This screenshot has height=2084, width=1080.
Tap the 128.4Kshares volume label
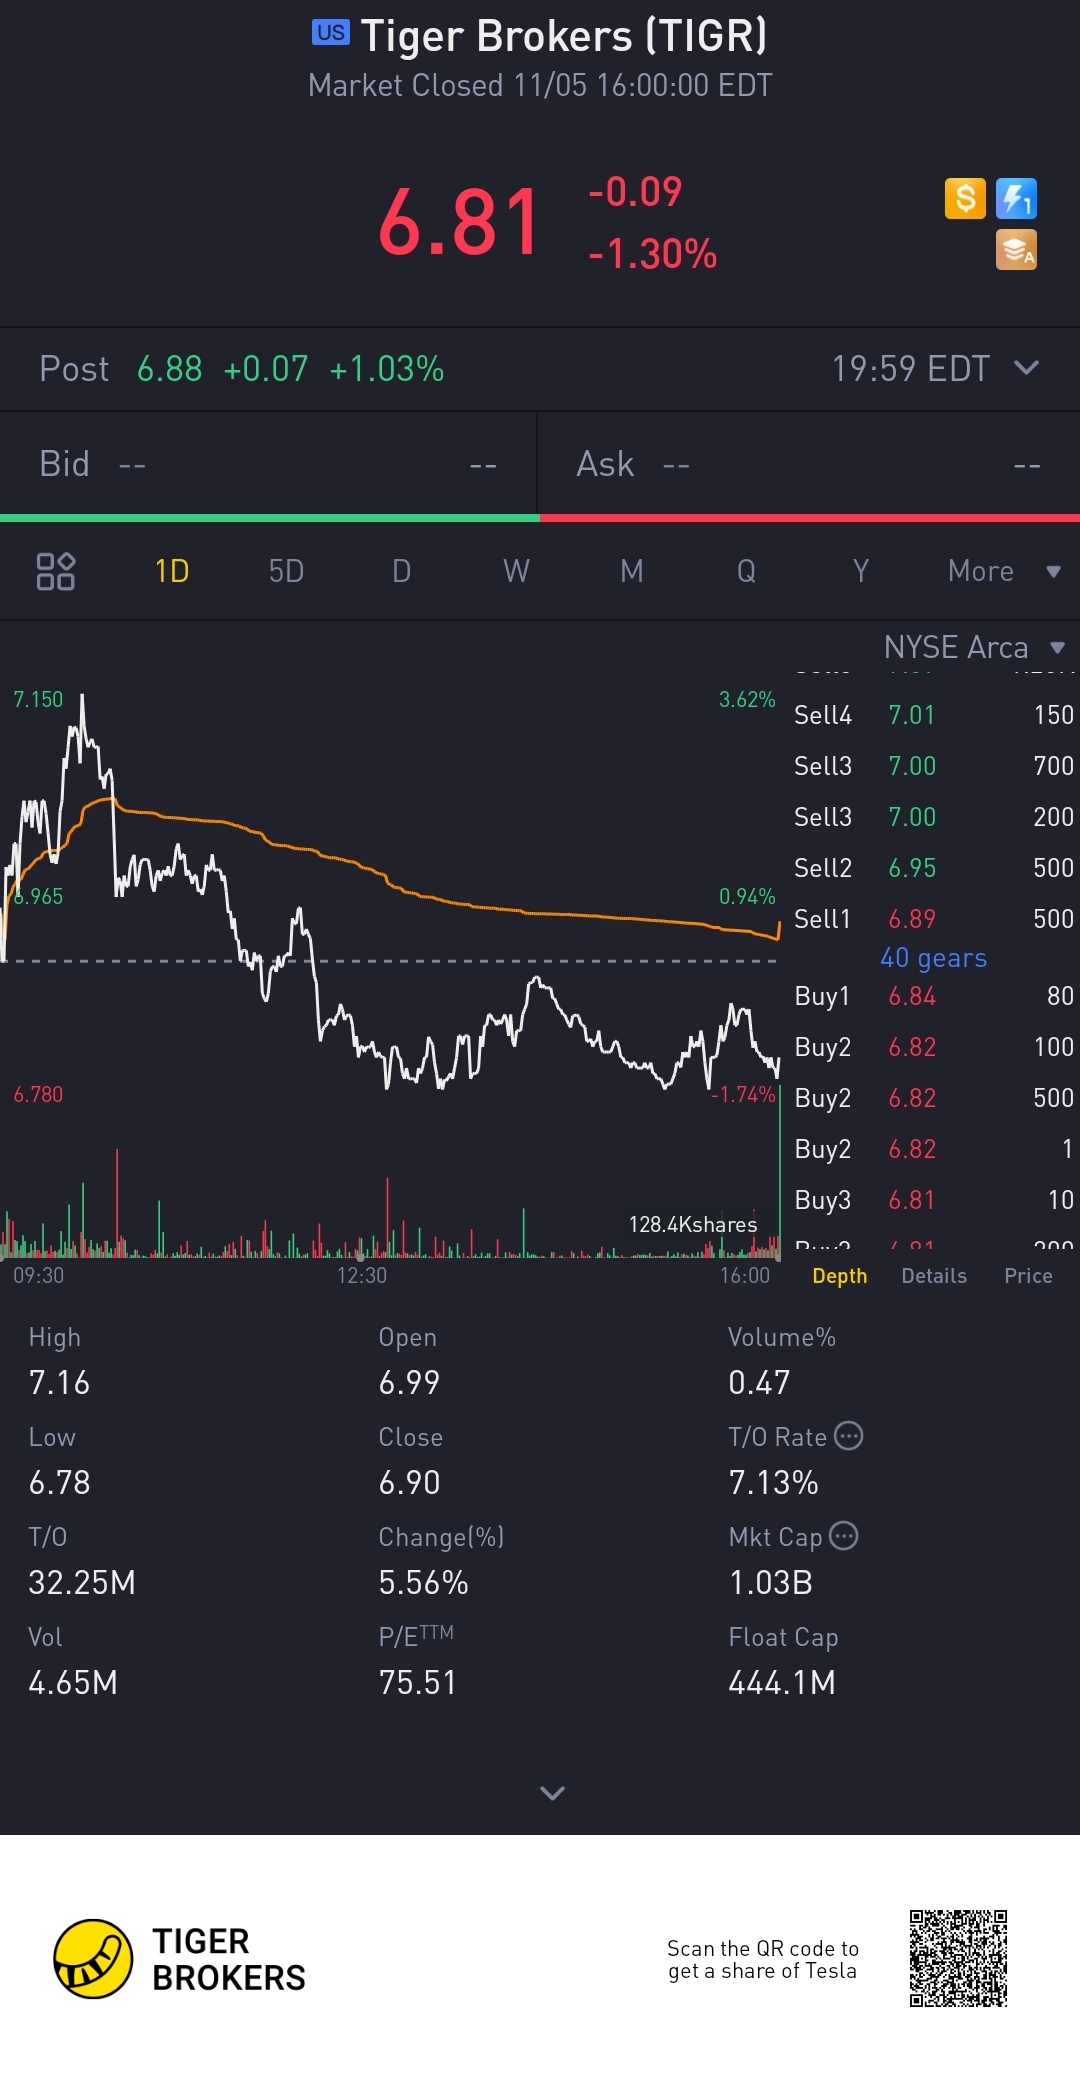pyautogui.click(x=692, y=1225)
